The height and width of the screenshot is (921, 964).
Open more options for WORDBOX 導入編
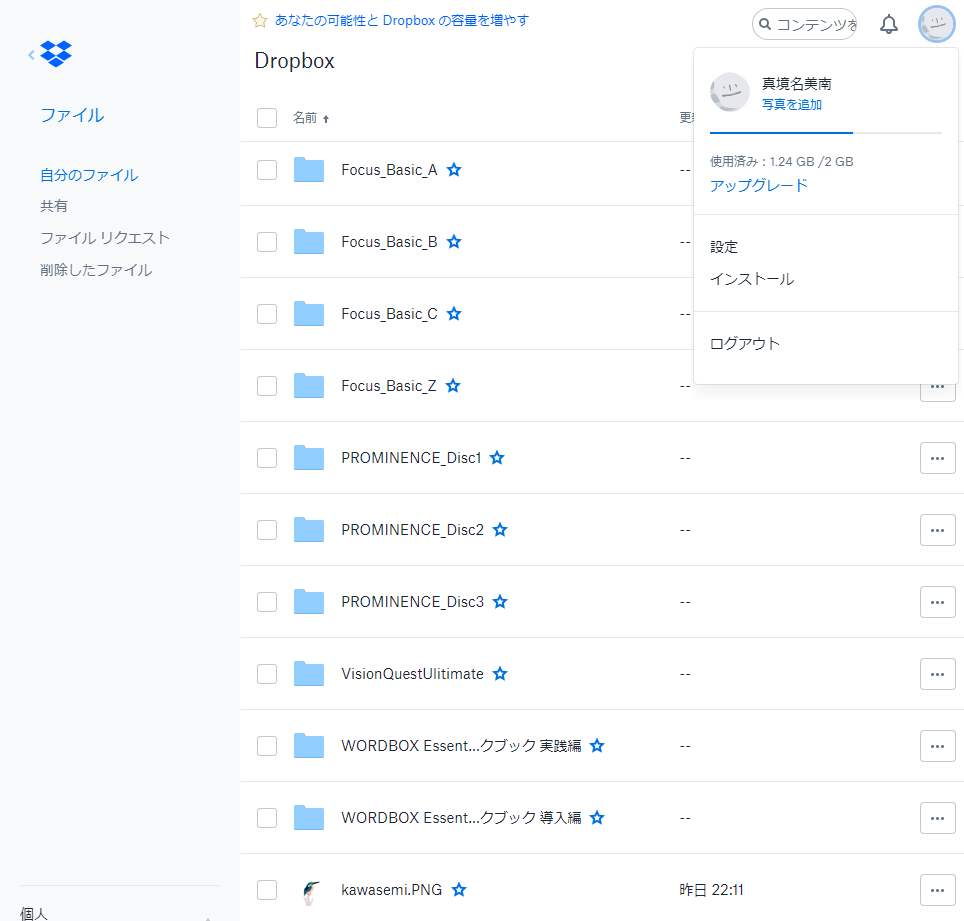click(x=938, y=818)
